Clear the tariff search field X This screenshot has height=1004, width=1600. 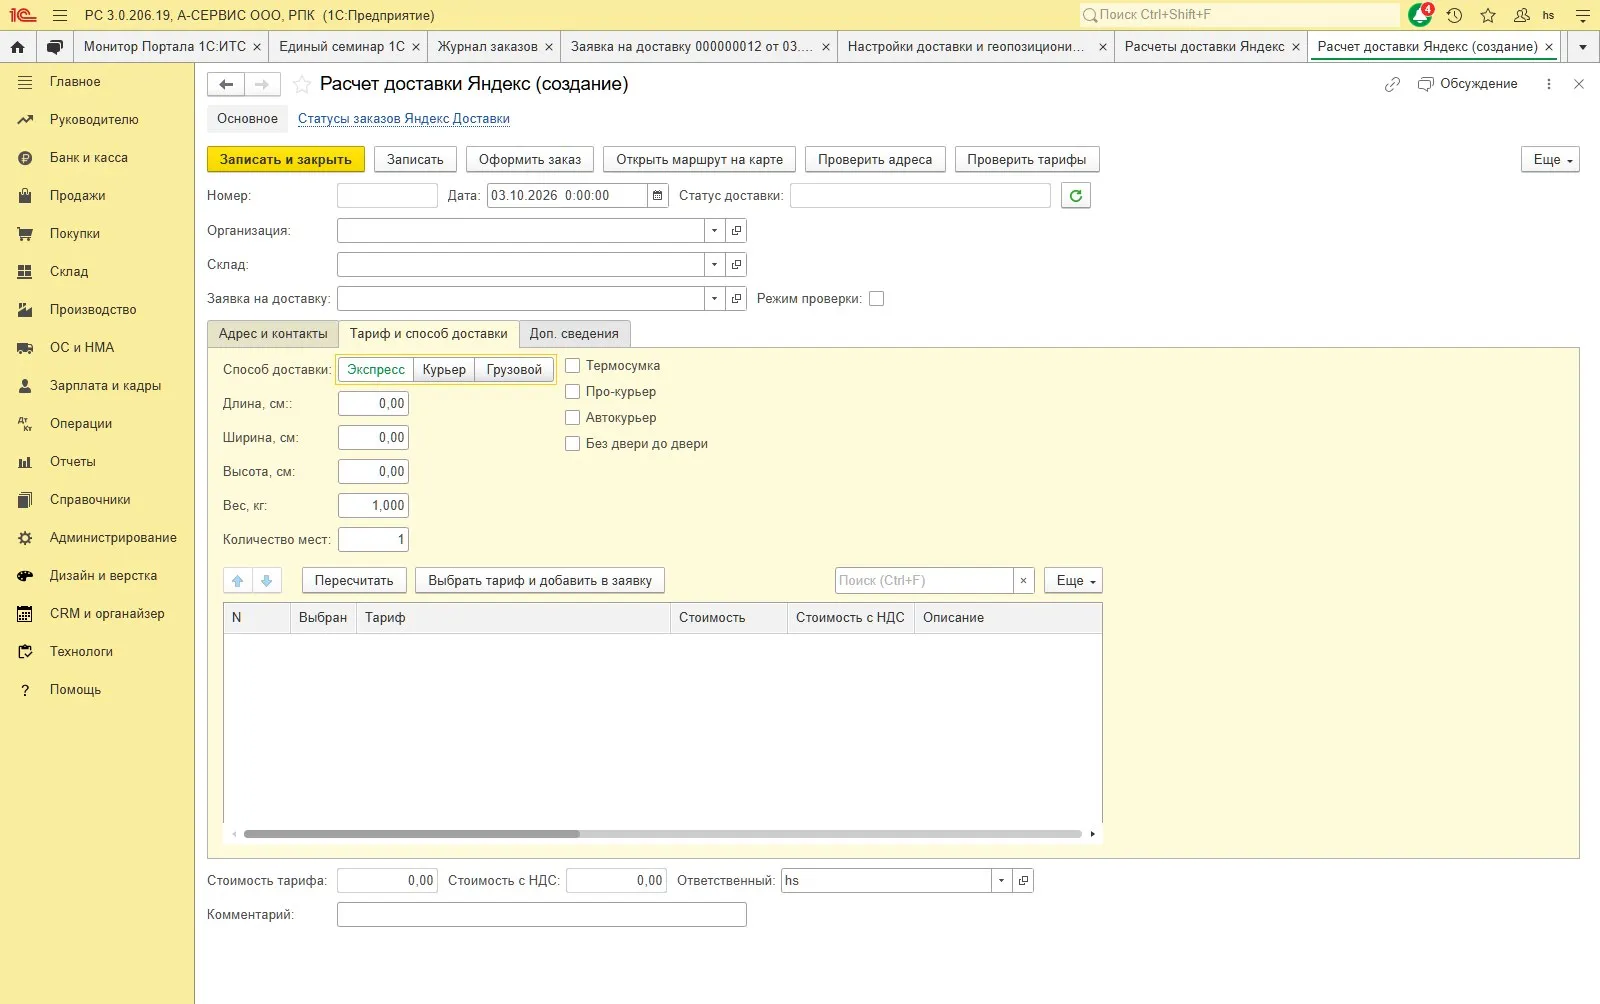click(1023, 581)
